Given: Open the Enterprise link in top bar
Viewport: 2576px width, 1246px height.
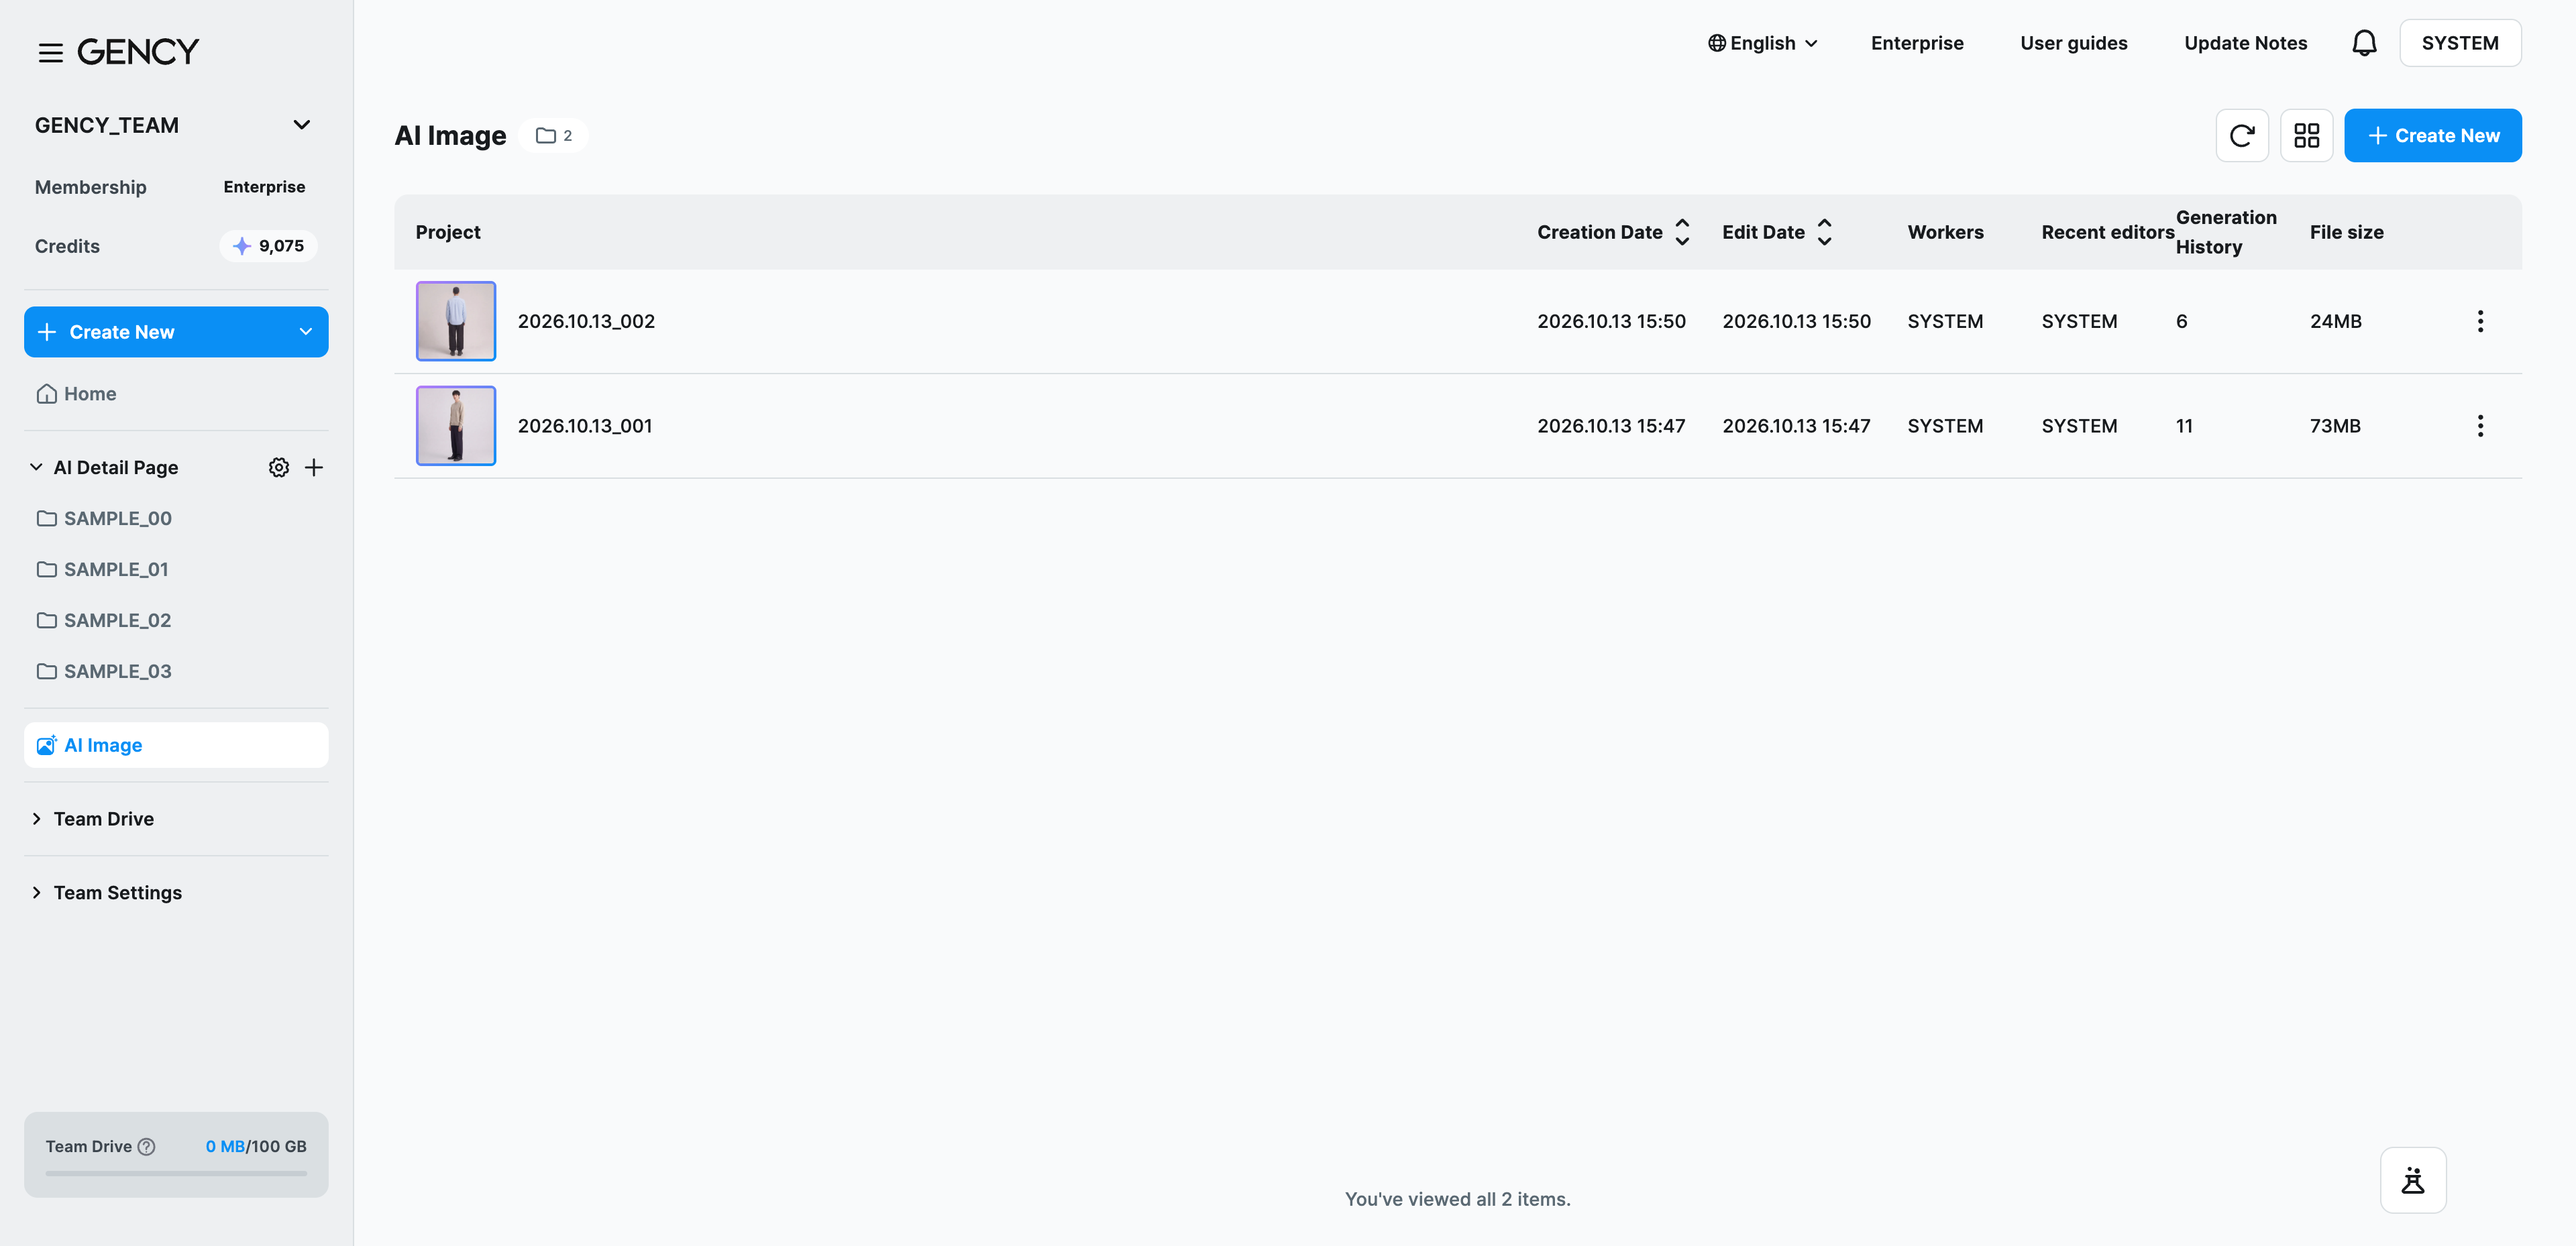Looking at the screenshot, I should [1917, 43].
